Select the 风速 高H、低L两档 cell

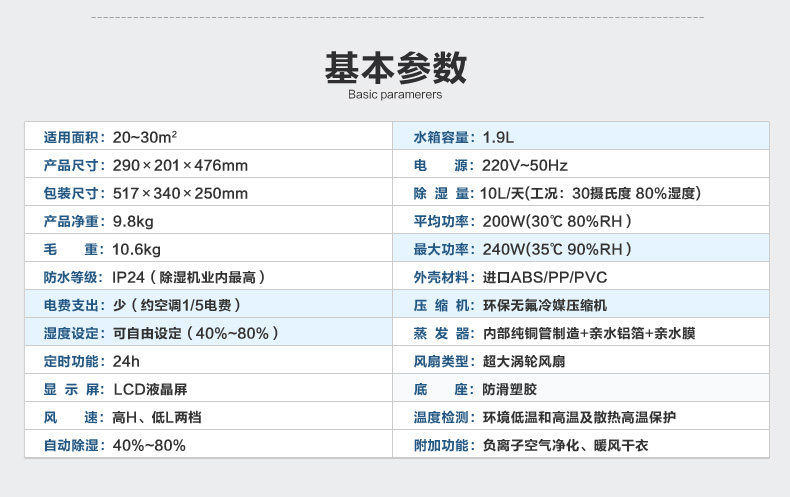208,417
